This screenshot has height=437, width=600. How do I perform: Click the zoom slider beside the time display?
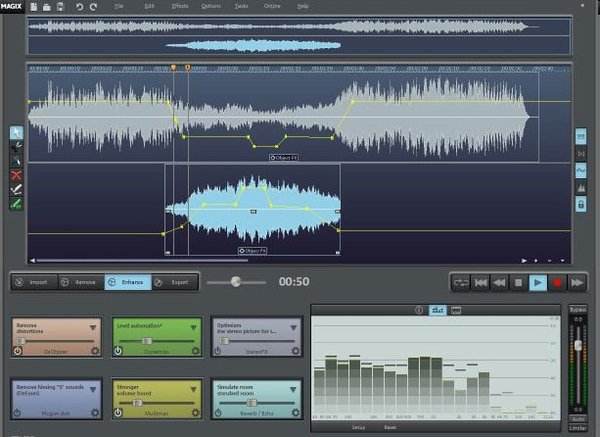point(236,282)
